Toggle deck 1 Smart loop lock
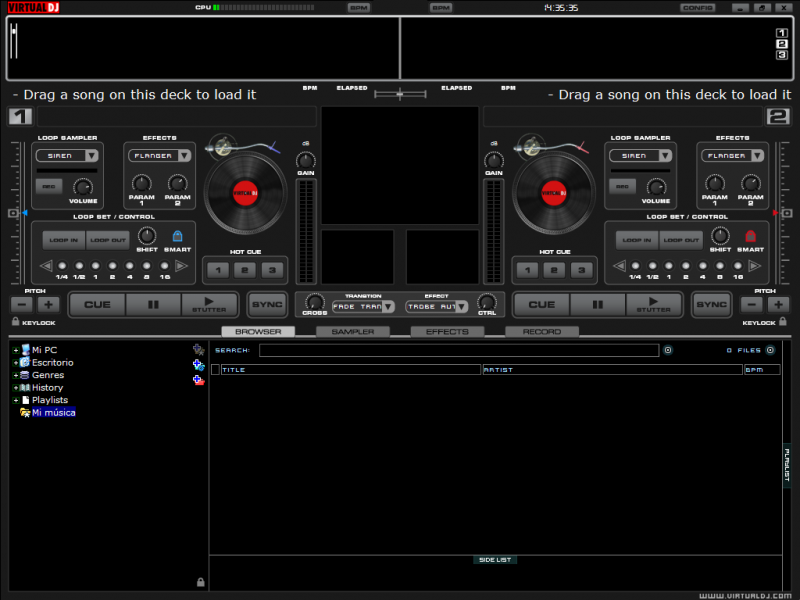 pos(177,236)
